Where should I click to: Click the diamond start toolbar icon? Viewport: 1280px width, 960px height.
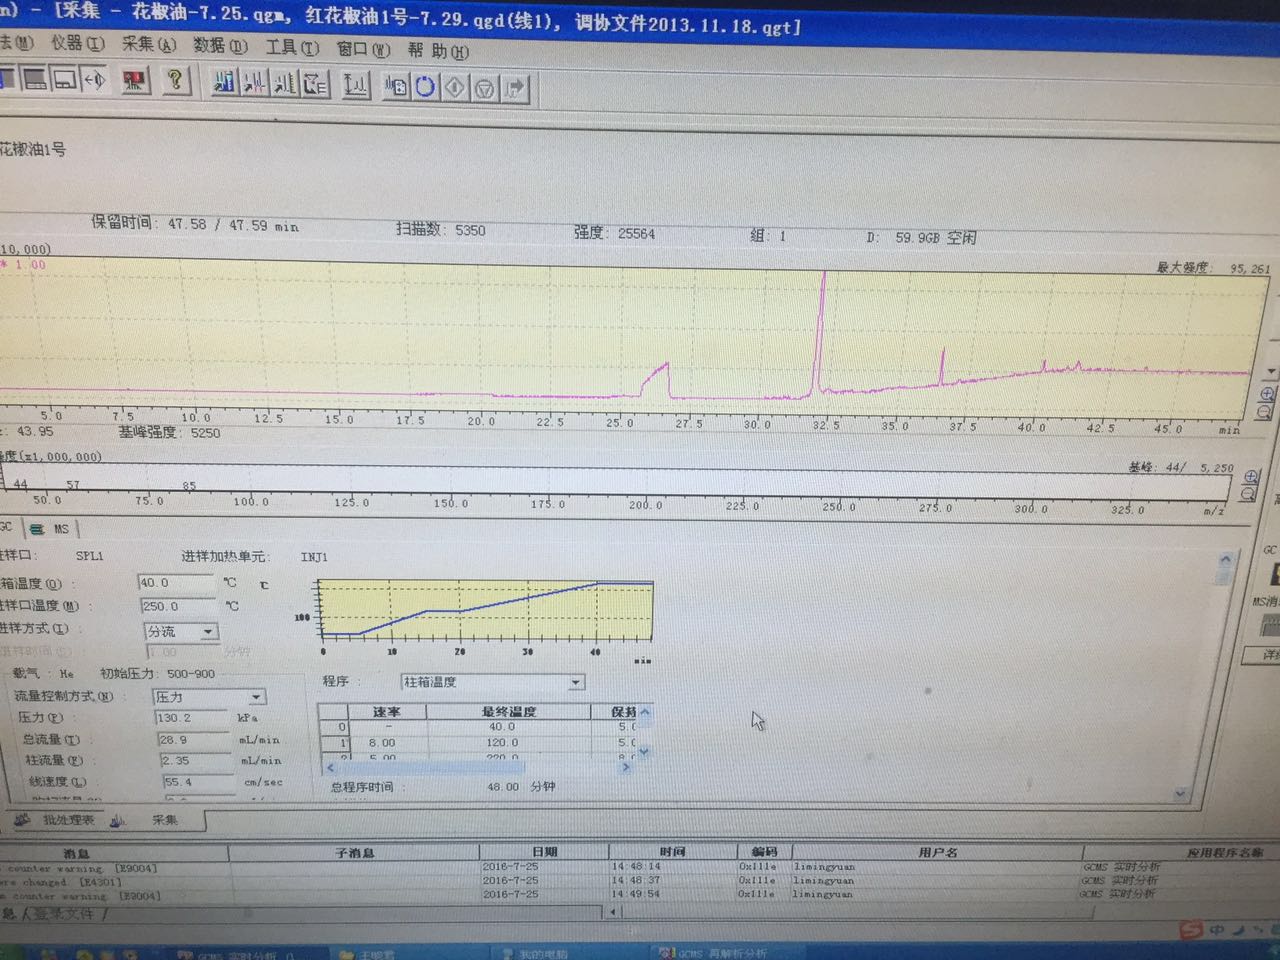pos(455,88)
